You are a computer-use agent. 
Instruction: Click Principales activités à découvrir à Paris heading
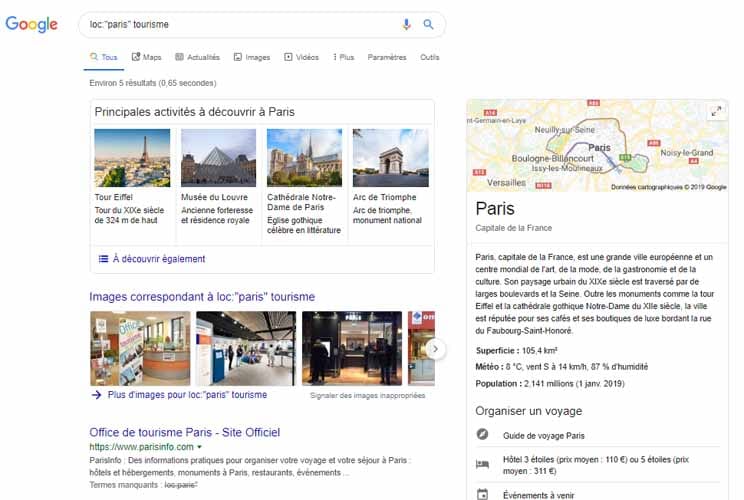(x=195, y=112)
